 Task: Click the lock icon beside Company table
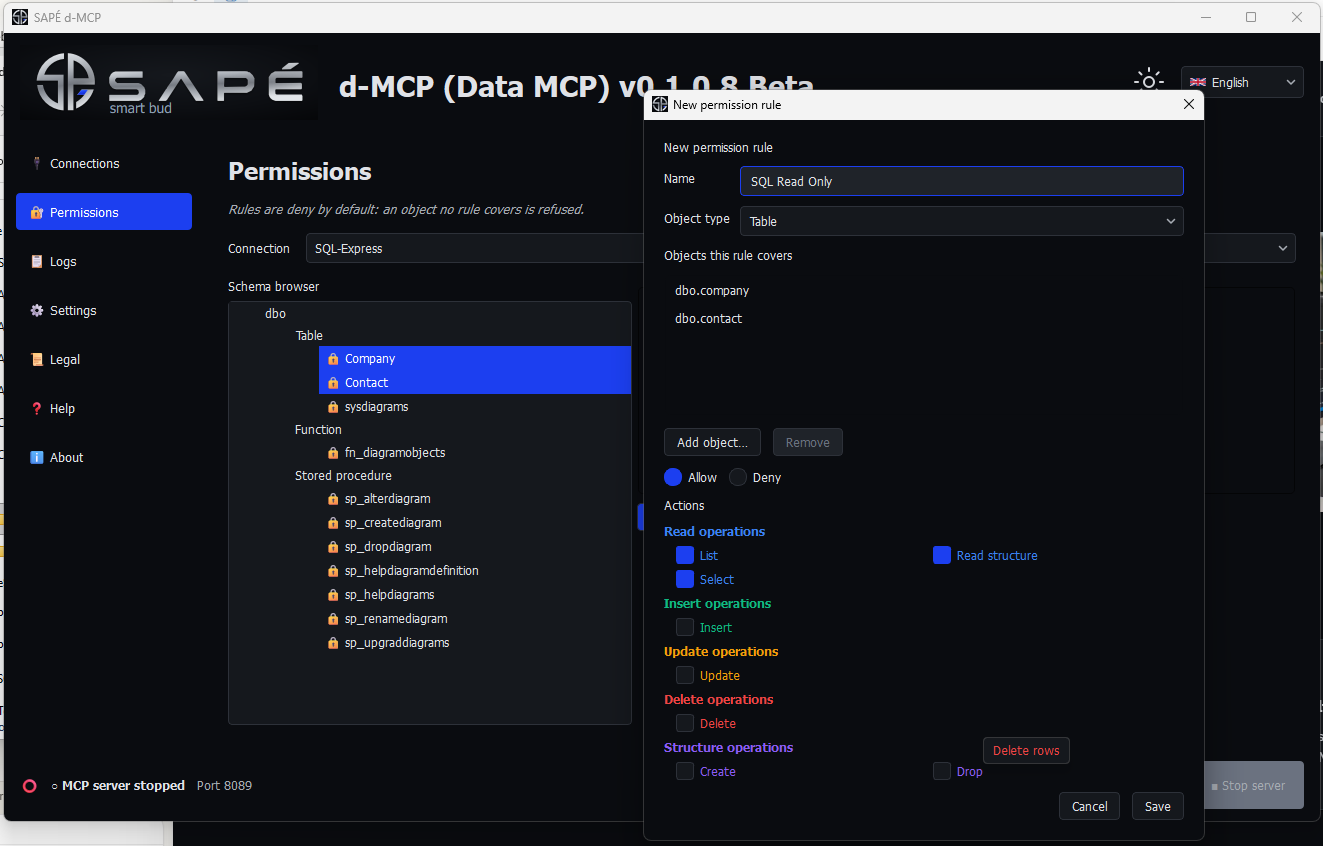333,359
